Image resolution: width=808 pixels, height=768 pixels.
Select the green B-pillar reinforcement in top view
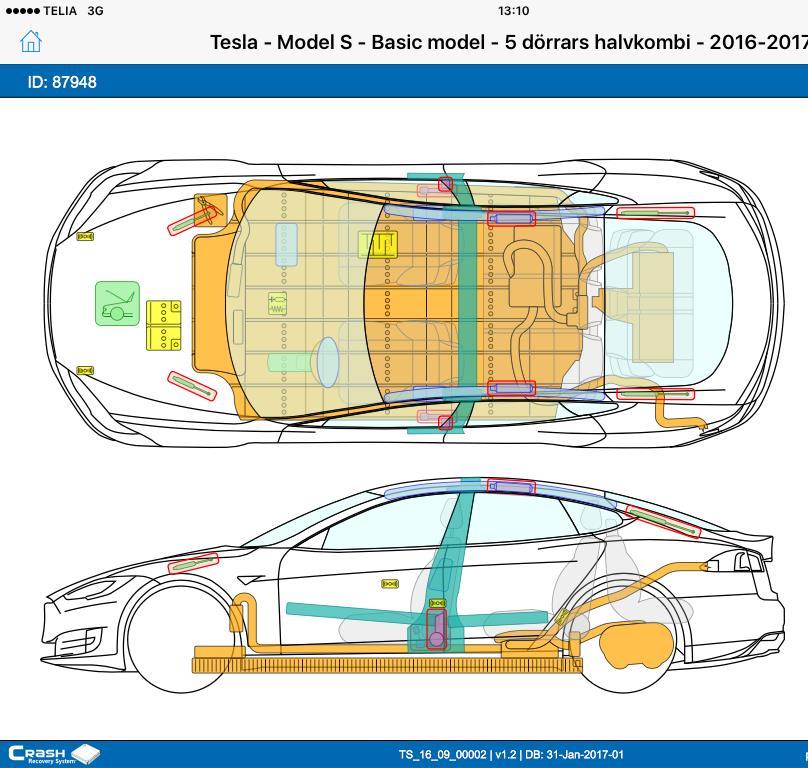click(466, 303)
